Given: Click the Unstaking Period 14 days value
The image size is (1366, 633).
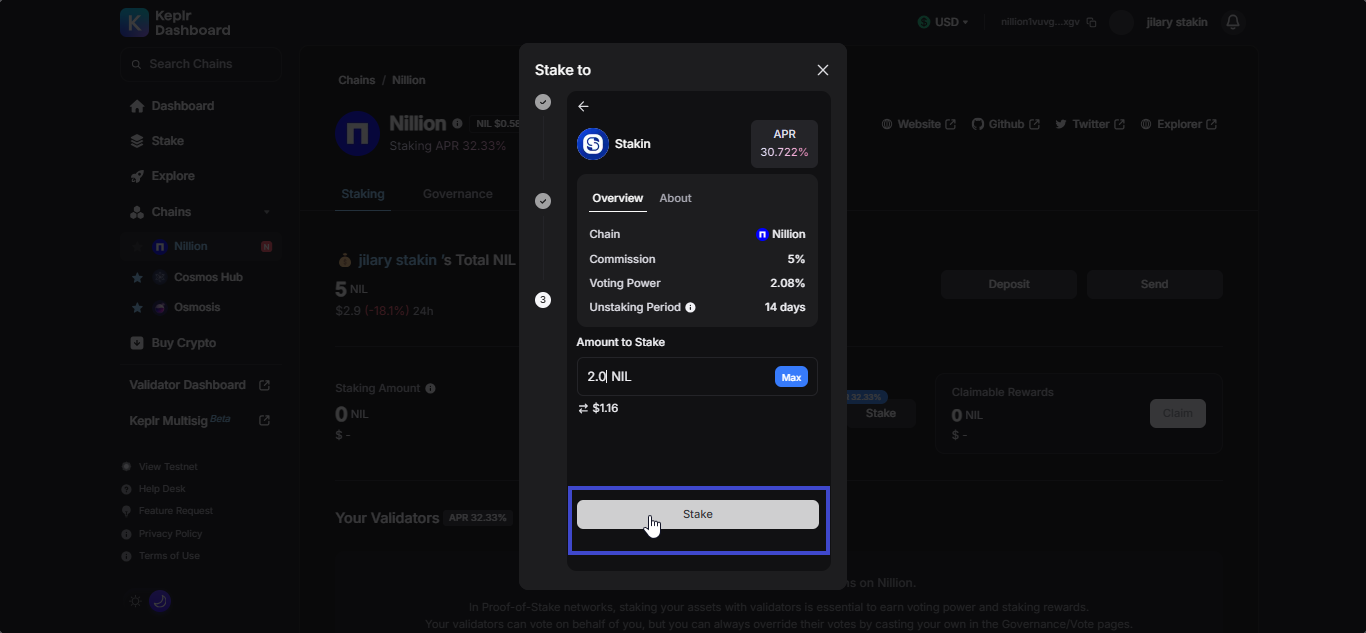Looking at the screenshot, I should pyautogui.click(x=785, y=307).
